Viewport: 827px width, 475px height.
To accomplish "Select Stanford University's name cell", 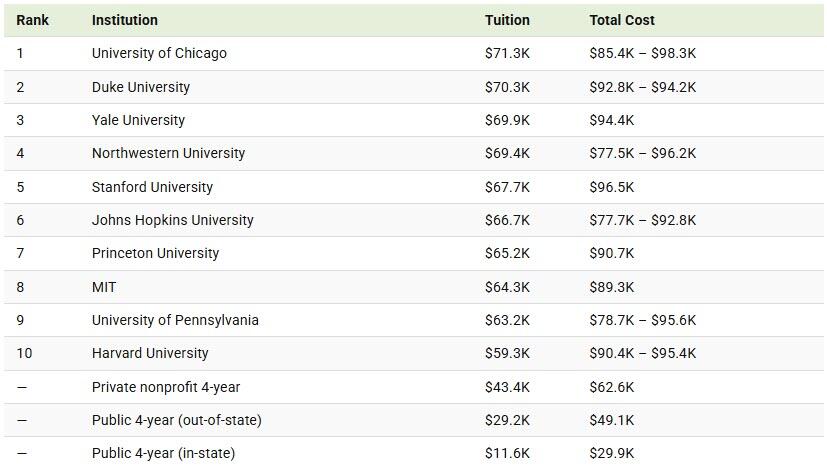I will click(x=152, y=187).
